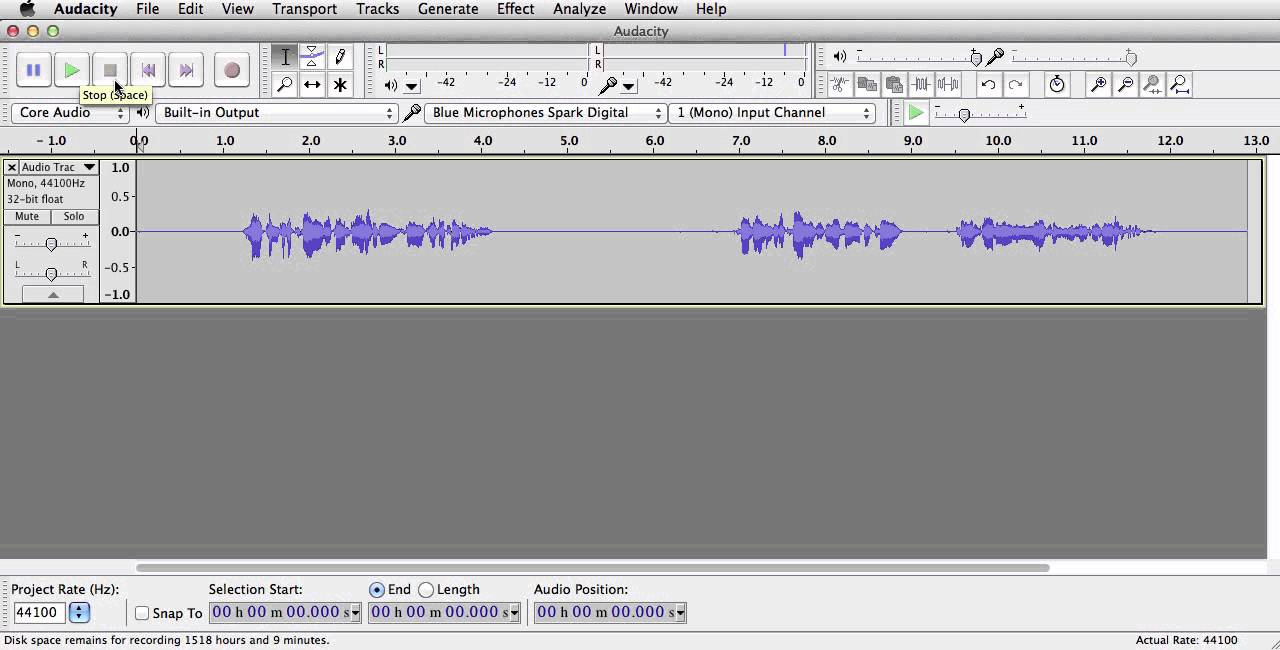Viewport: 1280px width, 650px height.
Task: Open the Transport menu
Action: pyautogui.click(x=304, y=9)
